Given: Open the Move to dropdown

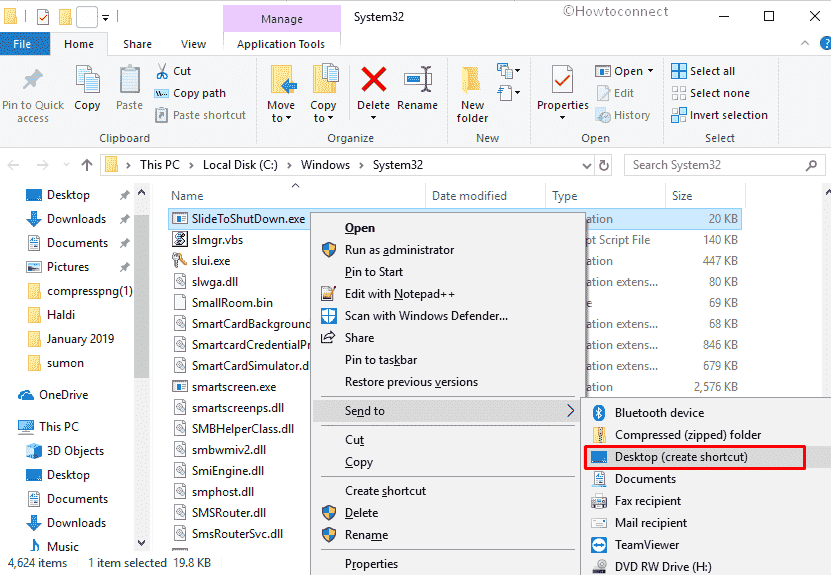Looking at the screenshot, I should tap(281, 111).
